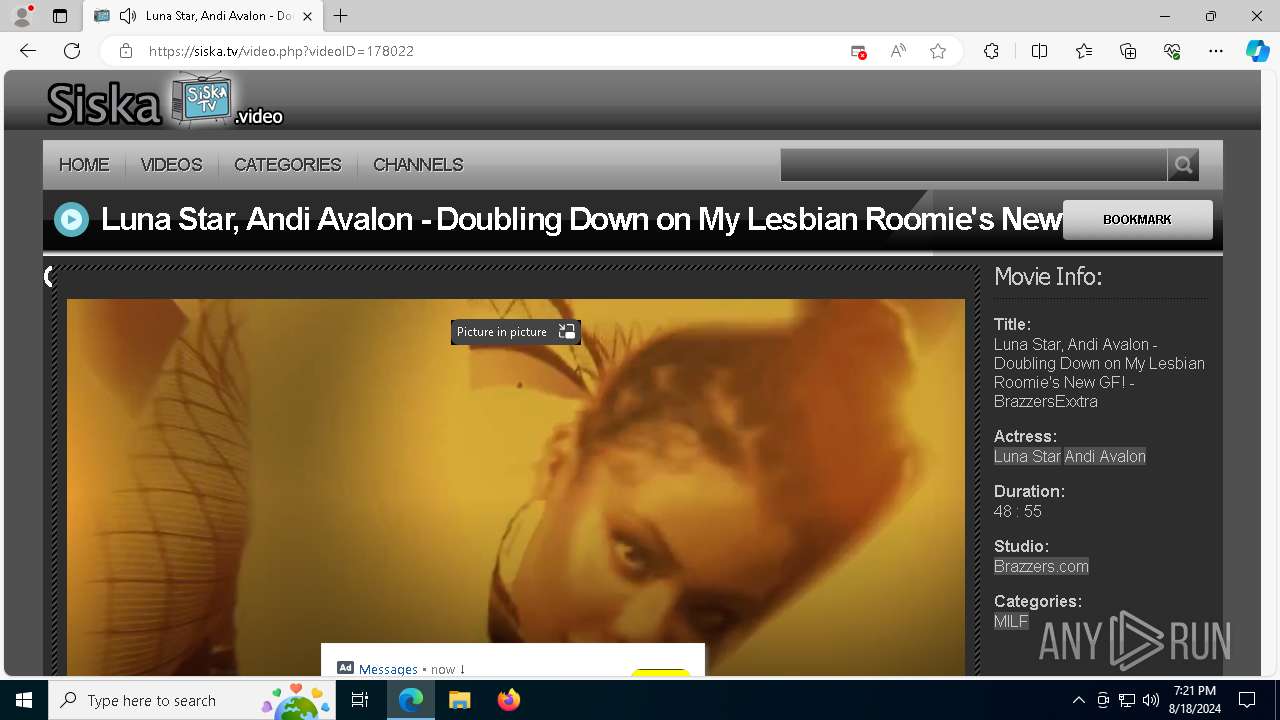Open the CHANNELS menu item
This screenshot has height=720, width=1280.
pyautogui.click(x=418, y=165)
